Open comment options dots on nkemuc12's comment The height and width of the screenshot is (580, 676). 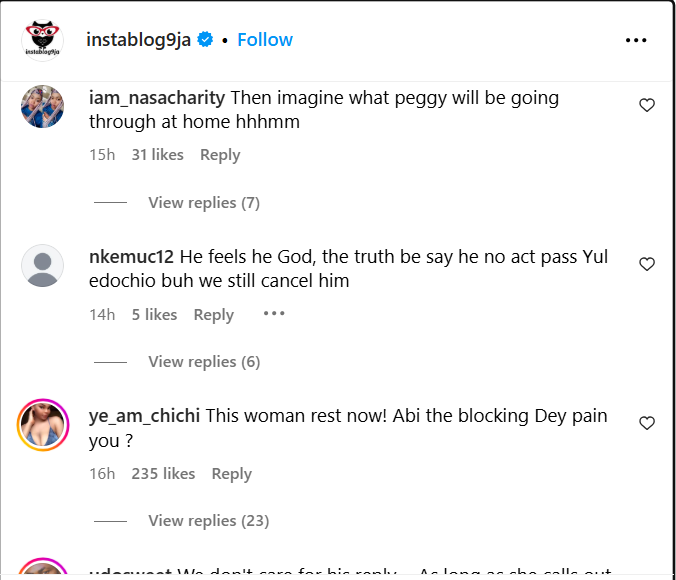click(x=274, y=314)
